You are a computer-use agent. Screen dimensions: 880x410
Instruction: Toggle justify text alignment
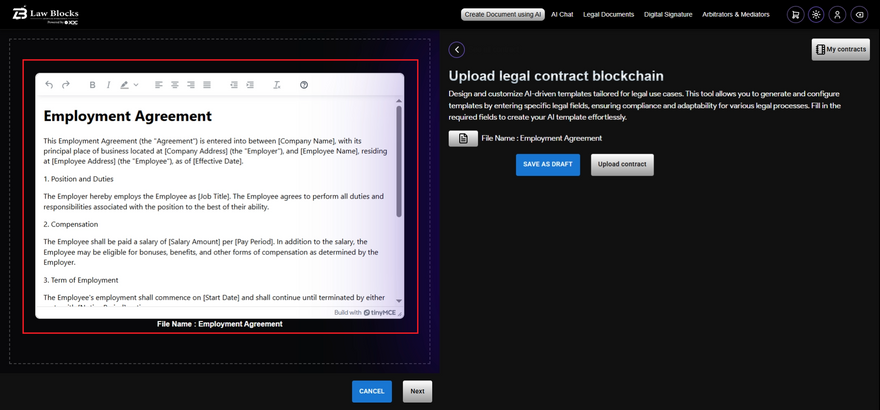coord(206,85)
